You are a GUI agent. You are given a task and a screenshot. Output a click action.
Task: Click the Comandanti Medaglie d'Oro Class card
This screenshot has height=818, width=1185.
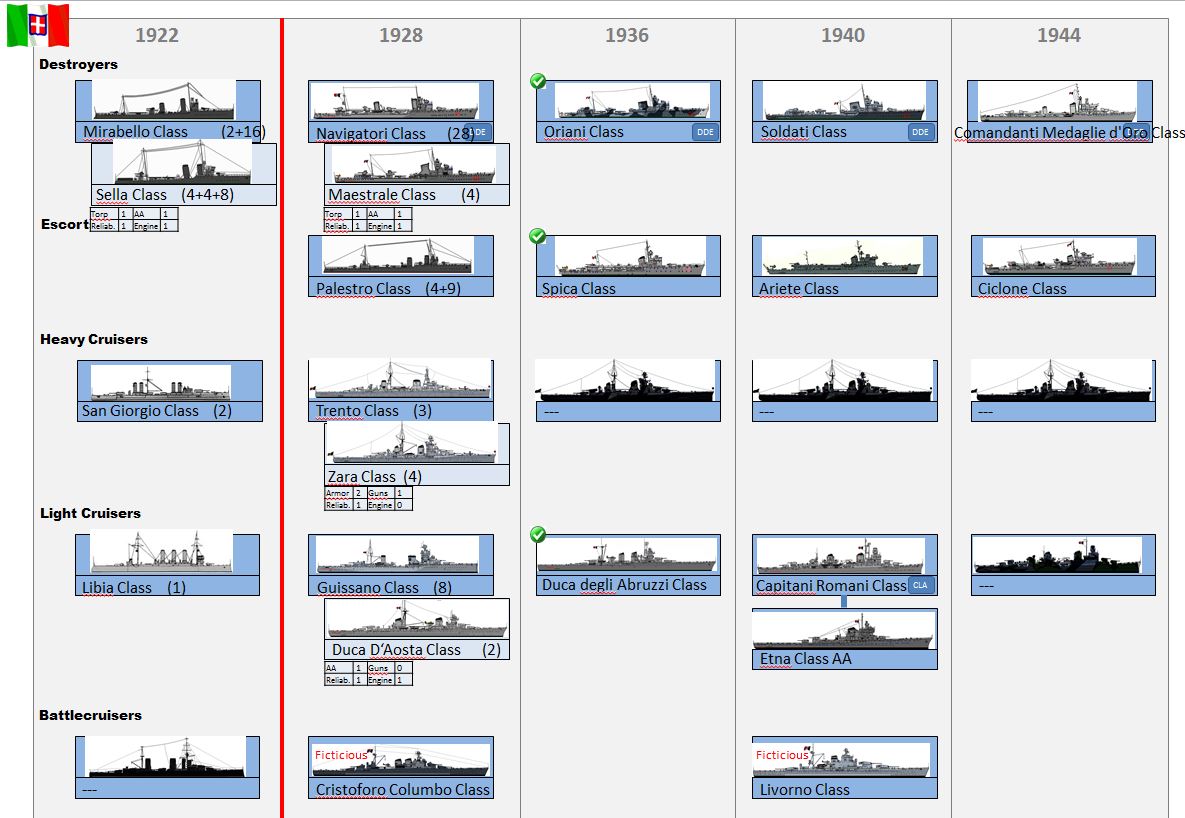[1058, 112]
